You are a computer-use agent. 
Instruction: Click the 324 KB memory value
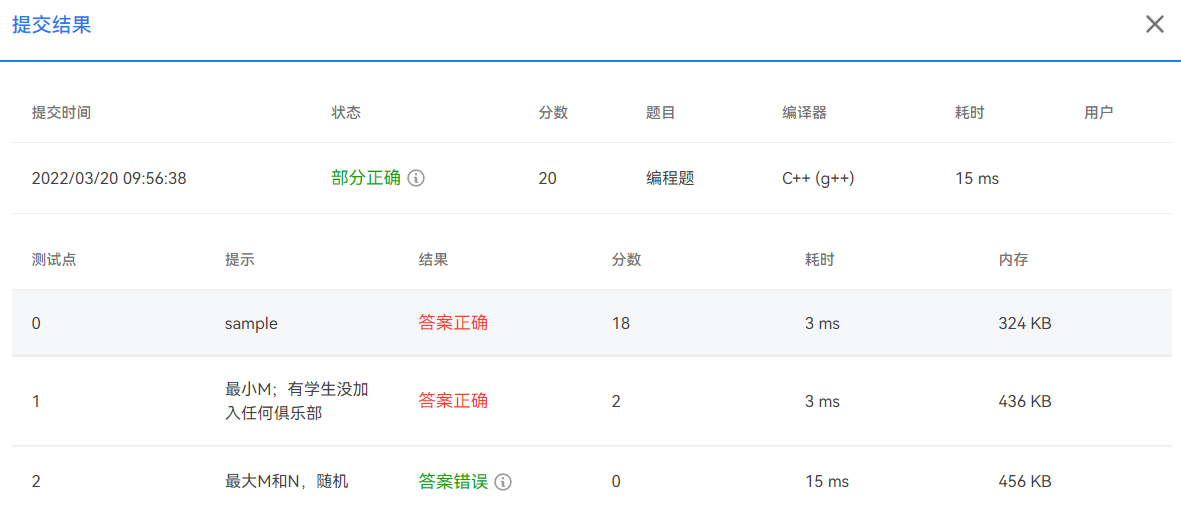coord(1024,323)
